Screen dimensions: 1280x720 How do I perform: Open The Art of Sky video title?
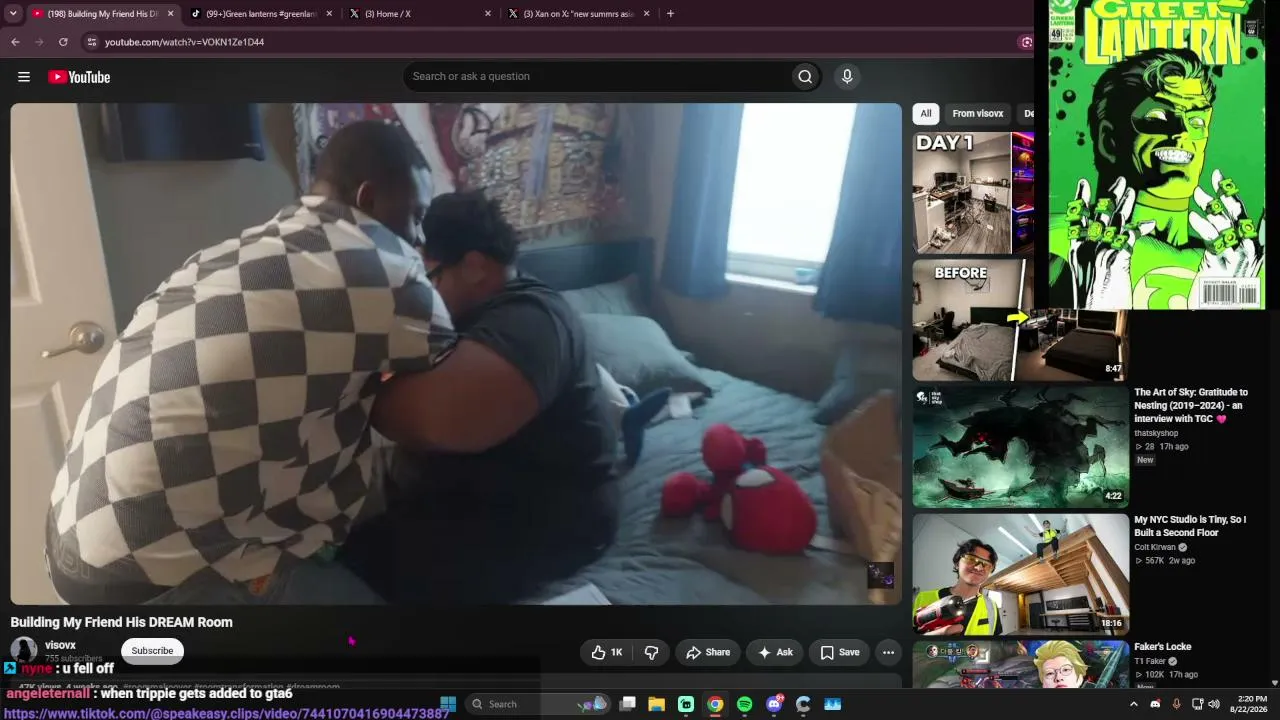[x=1191, y=405]
